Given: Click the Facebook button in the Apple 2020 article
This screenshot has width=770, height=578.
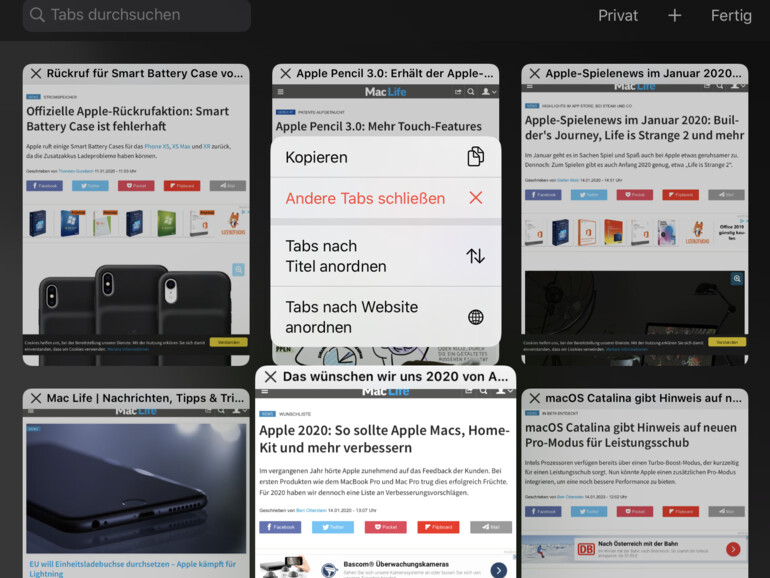Looking at the screenshot, I should pyautogui.click(x=280, y=527).
